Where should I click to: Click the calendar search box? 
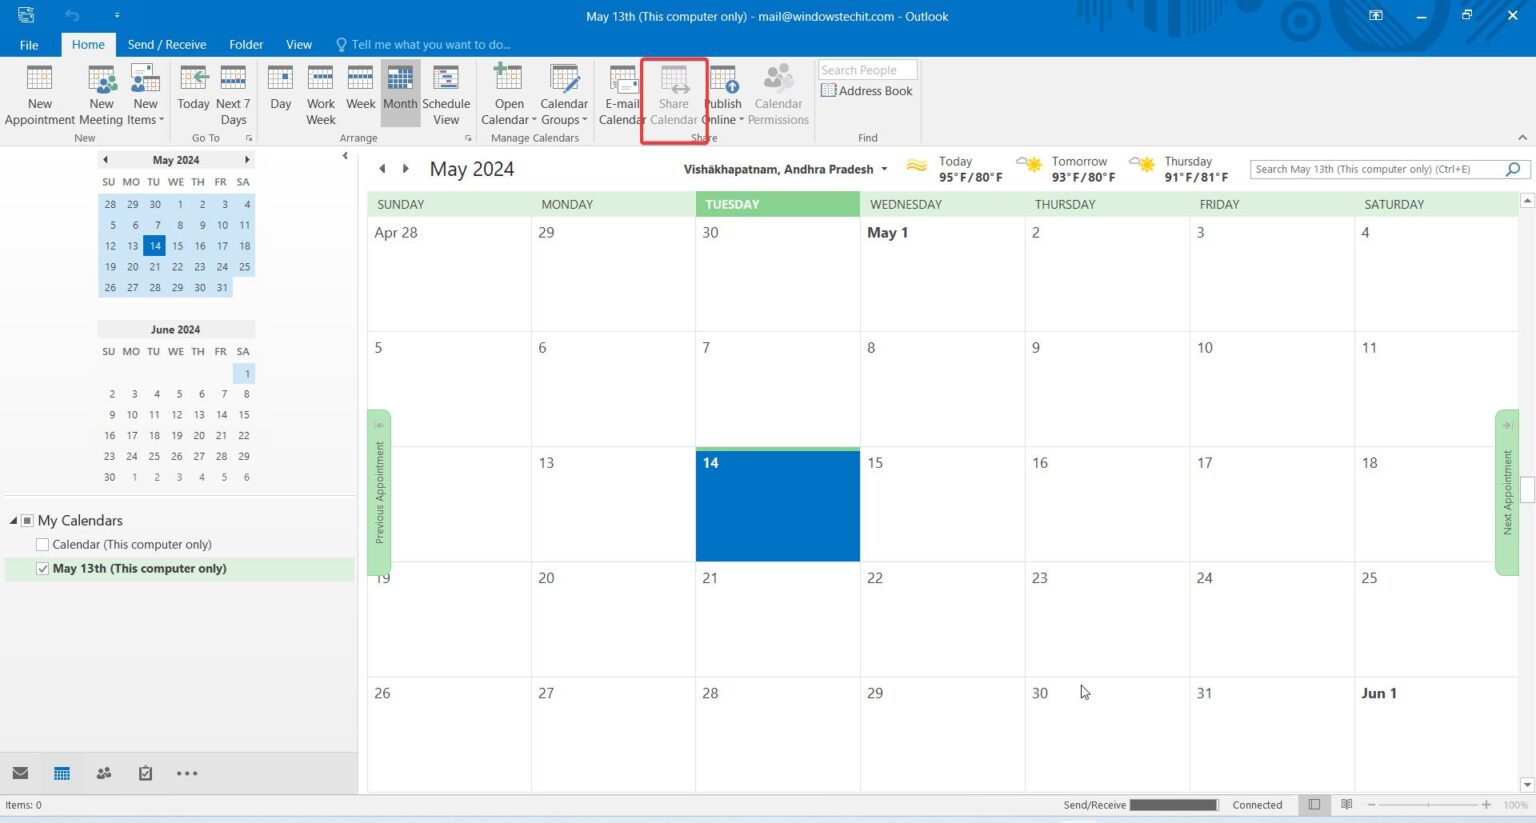[1380, 169]
